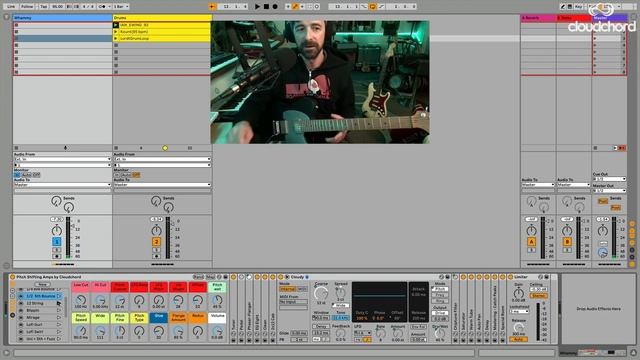Click the Master track pan knob
This screenshot has height=360, width=640.
[x=603, y=230]
